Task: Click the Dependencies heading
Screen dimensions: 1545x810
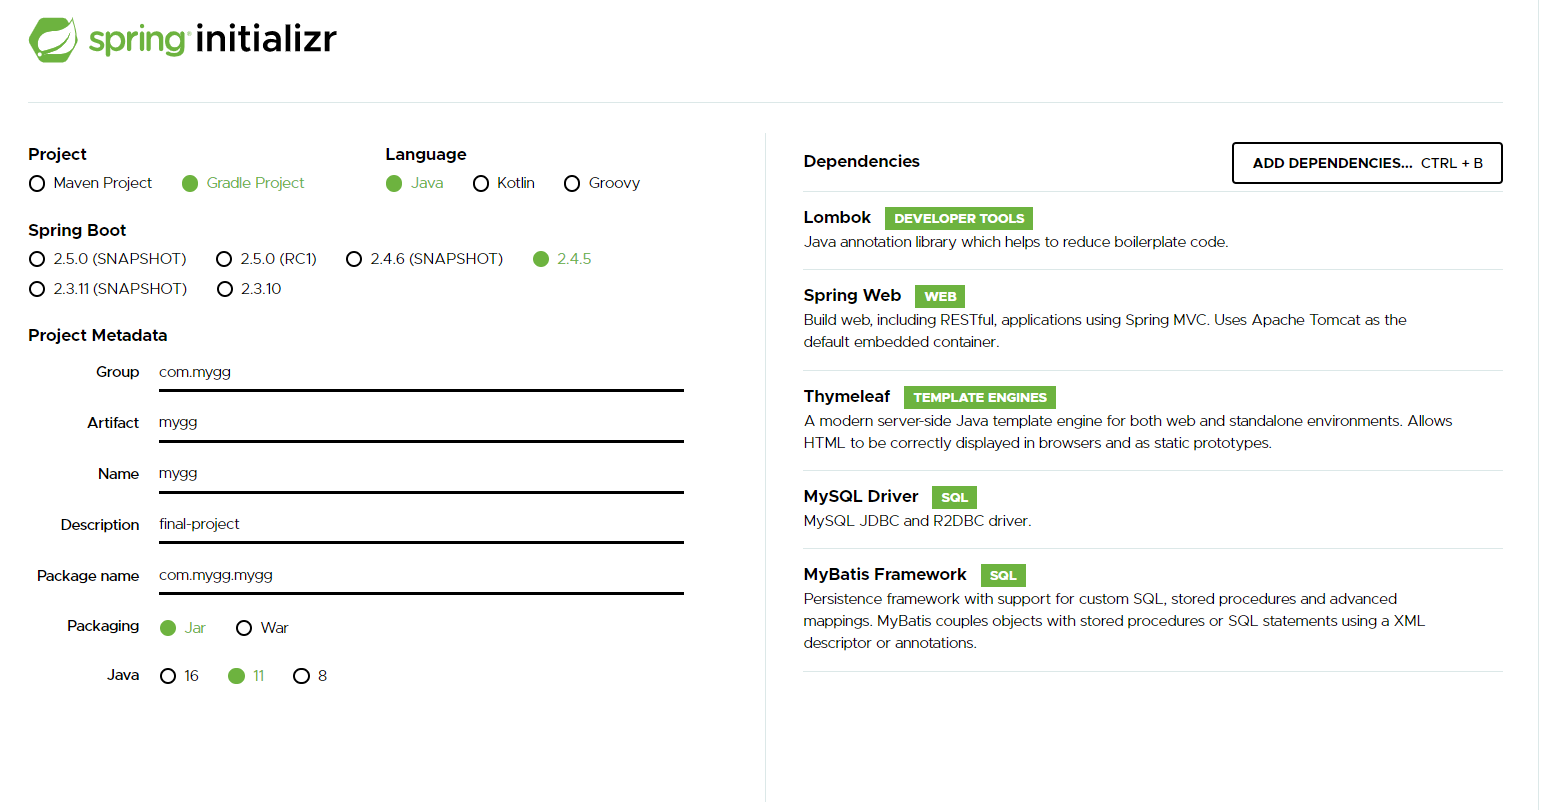Action: 861,161
